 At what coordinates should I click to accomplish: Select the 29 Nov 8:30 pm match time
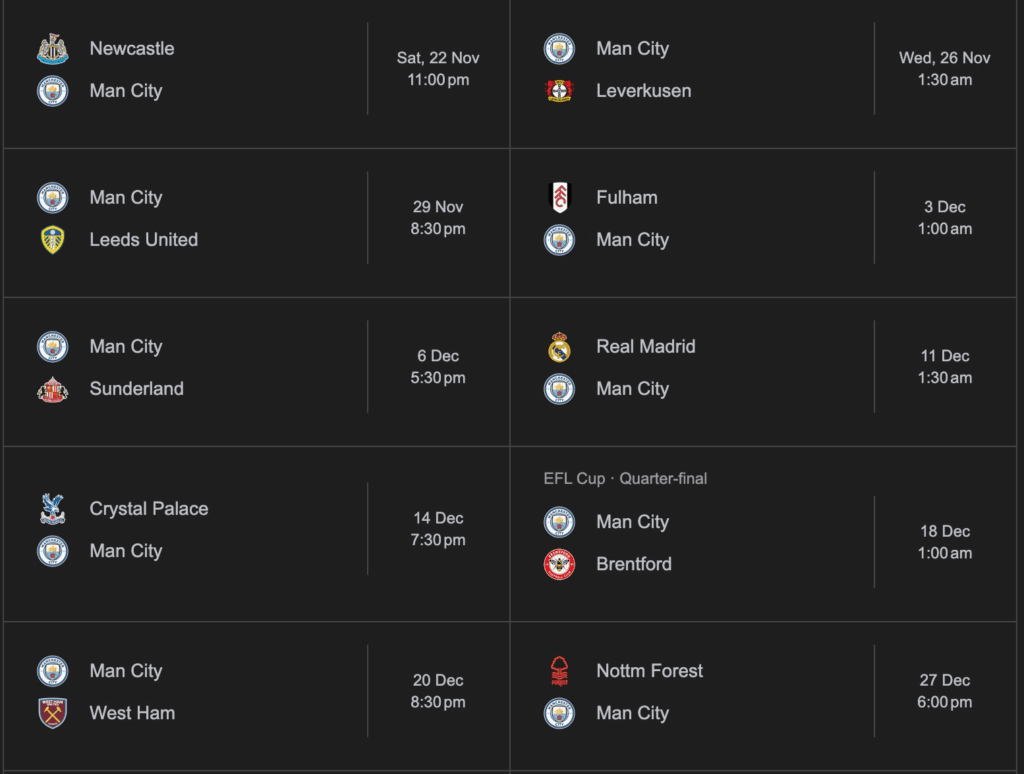click(438, 218)
